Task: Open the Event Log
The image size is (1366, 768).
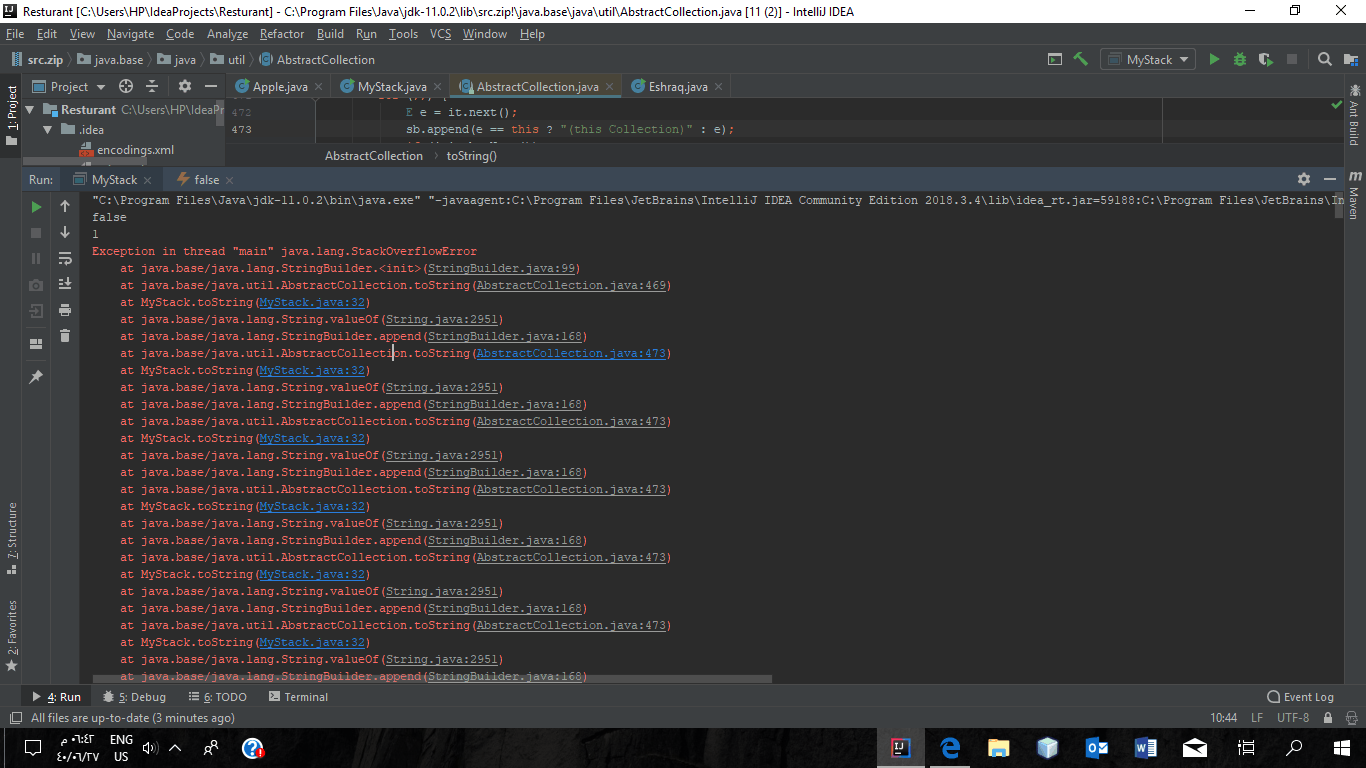Action: point(1300,697)
